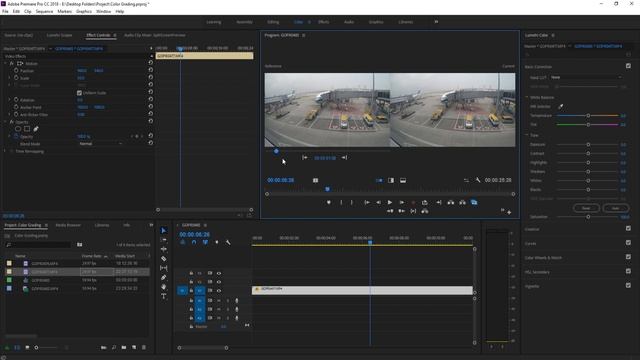Click the Auto button under Tone
This screenshot has height=360, width=640.
pos(616,208)
